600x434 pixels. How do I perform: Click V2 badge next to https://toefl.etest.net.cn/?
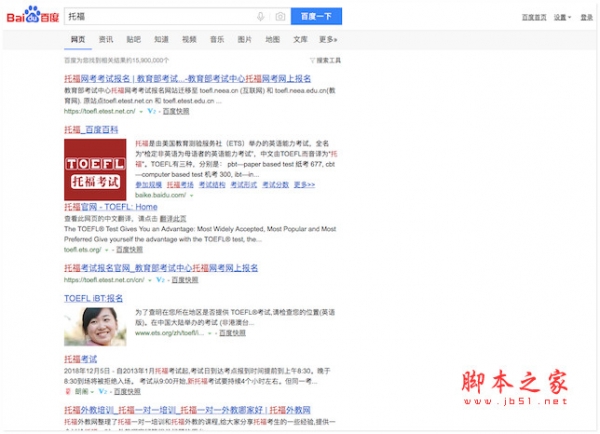click(152, 111)
